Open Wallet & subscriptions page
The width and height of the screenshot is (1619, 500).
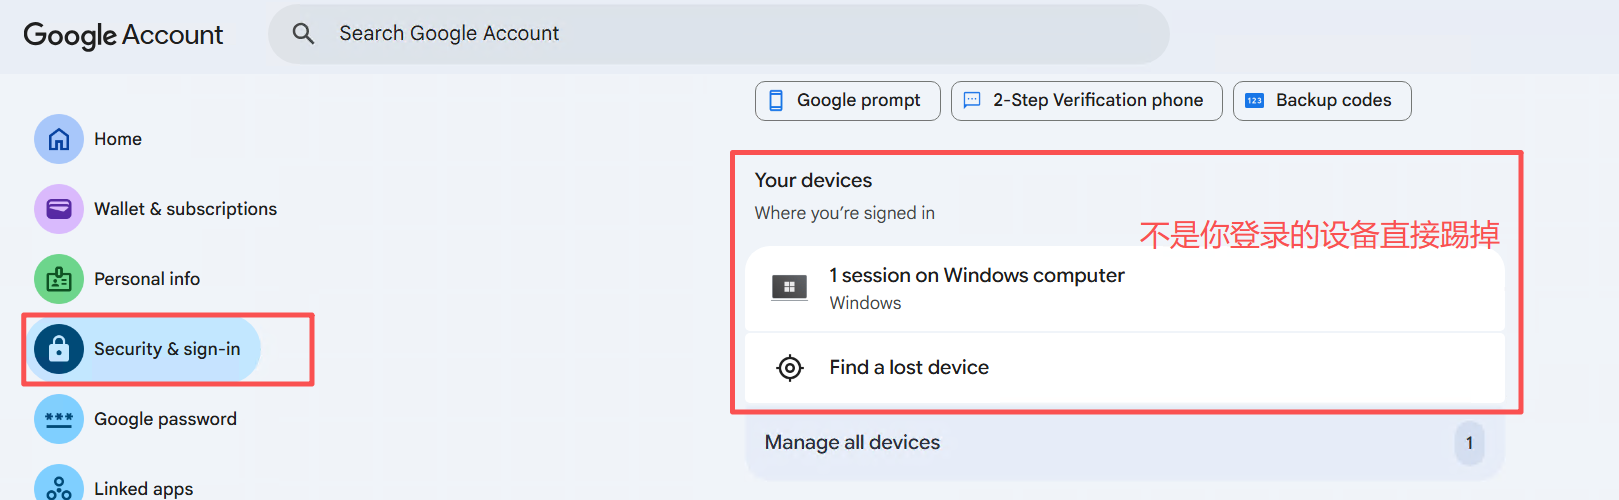tap(156, 209)
